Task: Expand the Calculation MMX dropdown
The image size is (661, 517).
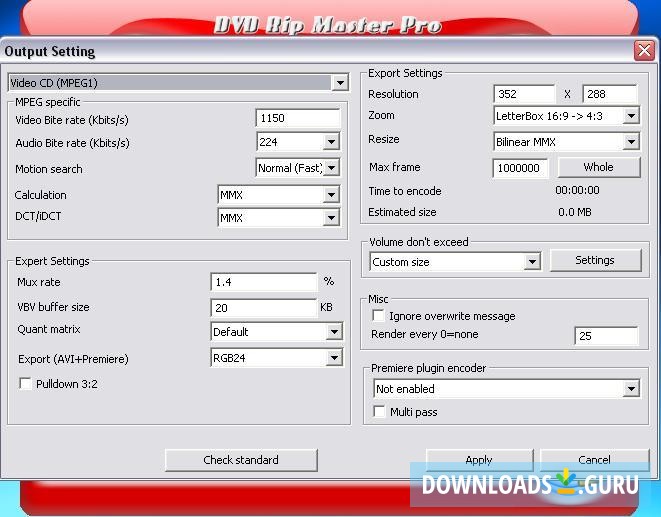Action: point(279,195)
